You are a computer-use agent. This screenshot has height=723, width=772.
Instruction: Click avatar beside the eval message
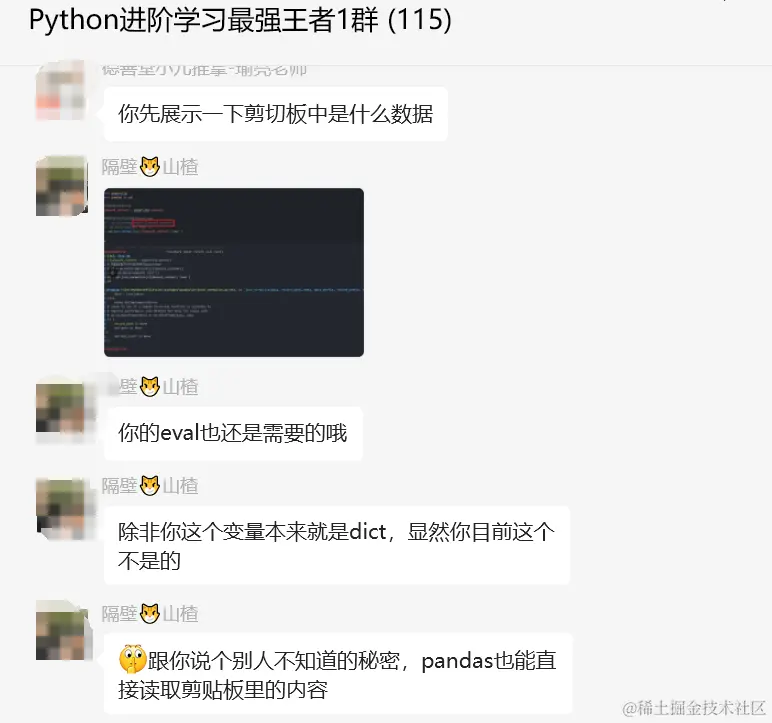point(62,408)
